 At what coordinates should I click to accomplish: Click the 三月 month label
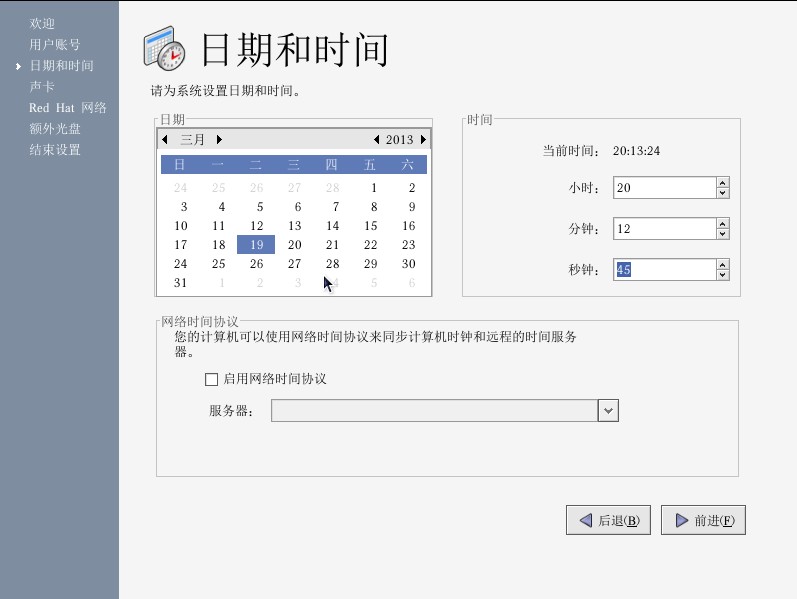point(192,139)
